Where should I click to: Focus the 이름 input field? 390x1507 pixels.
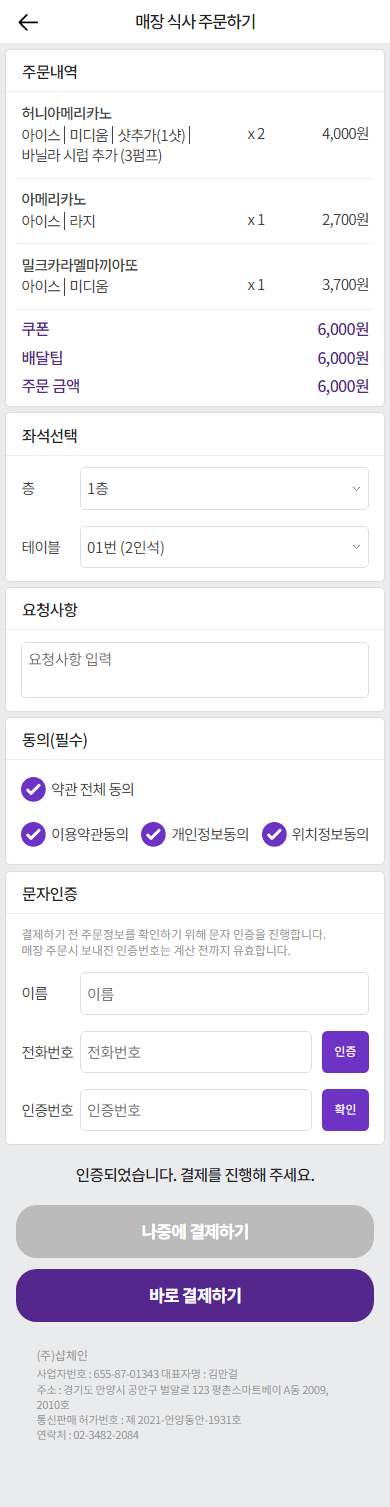pyautogui.click(x=224, y=994)
